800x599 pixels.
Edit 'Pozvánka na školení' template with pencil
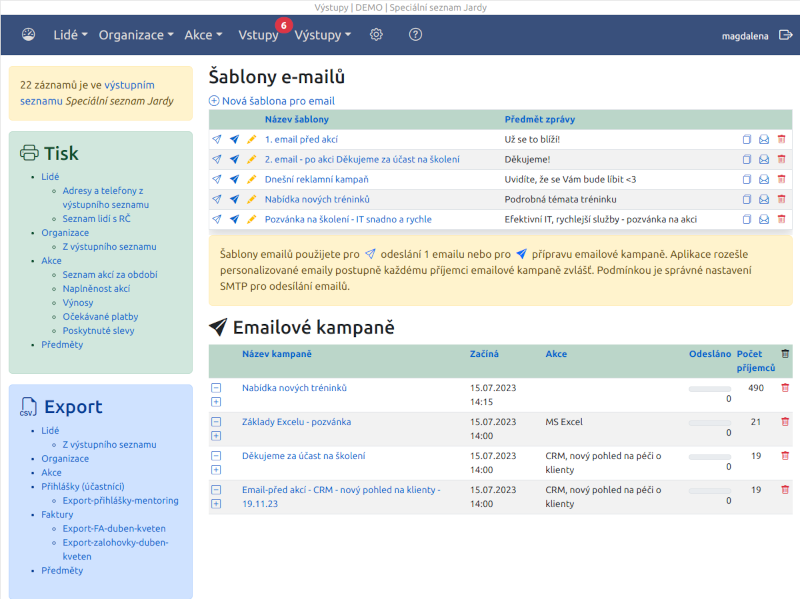252,219
